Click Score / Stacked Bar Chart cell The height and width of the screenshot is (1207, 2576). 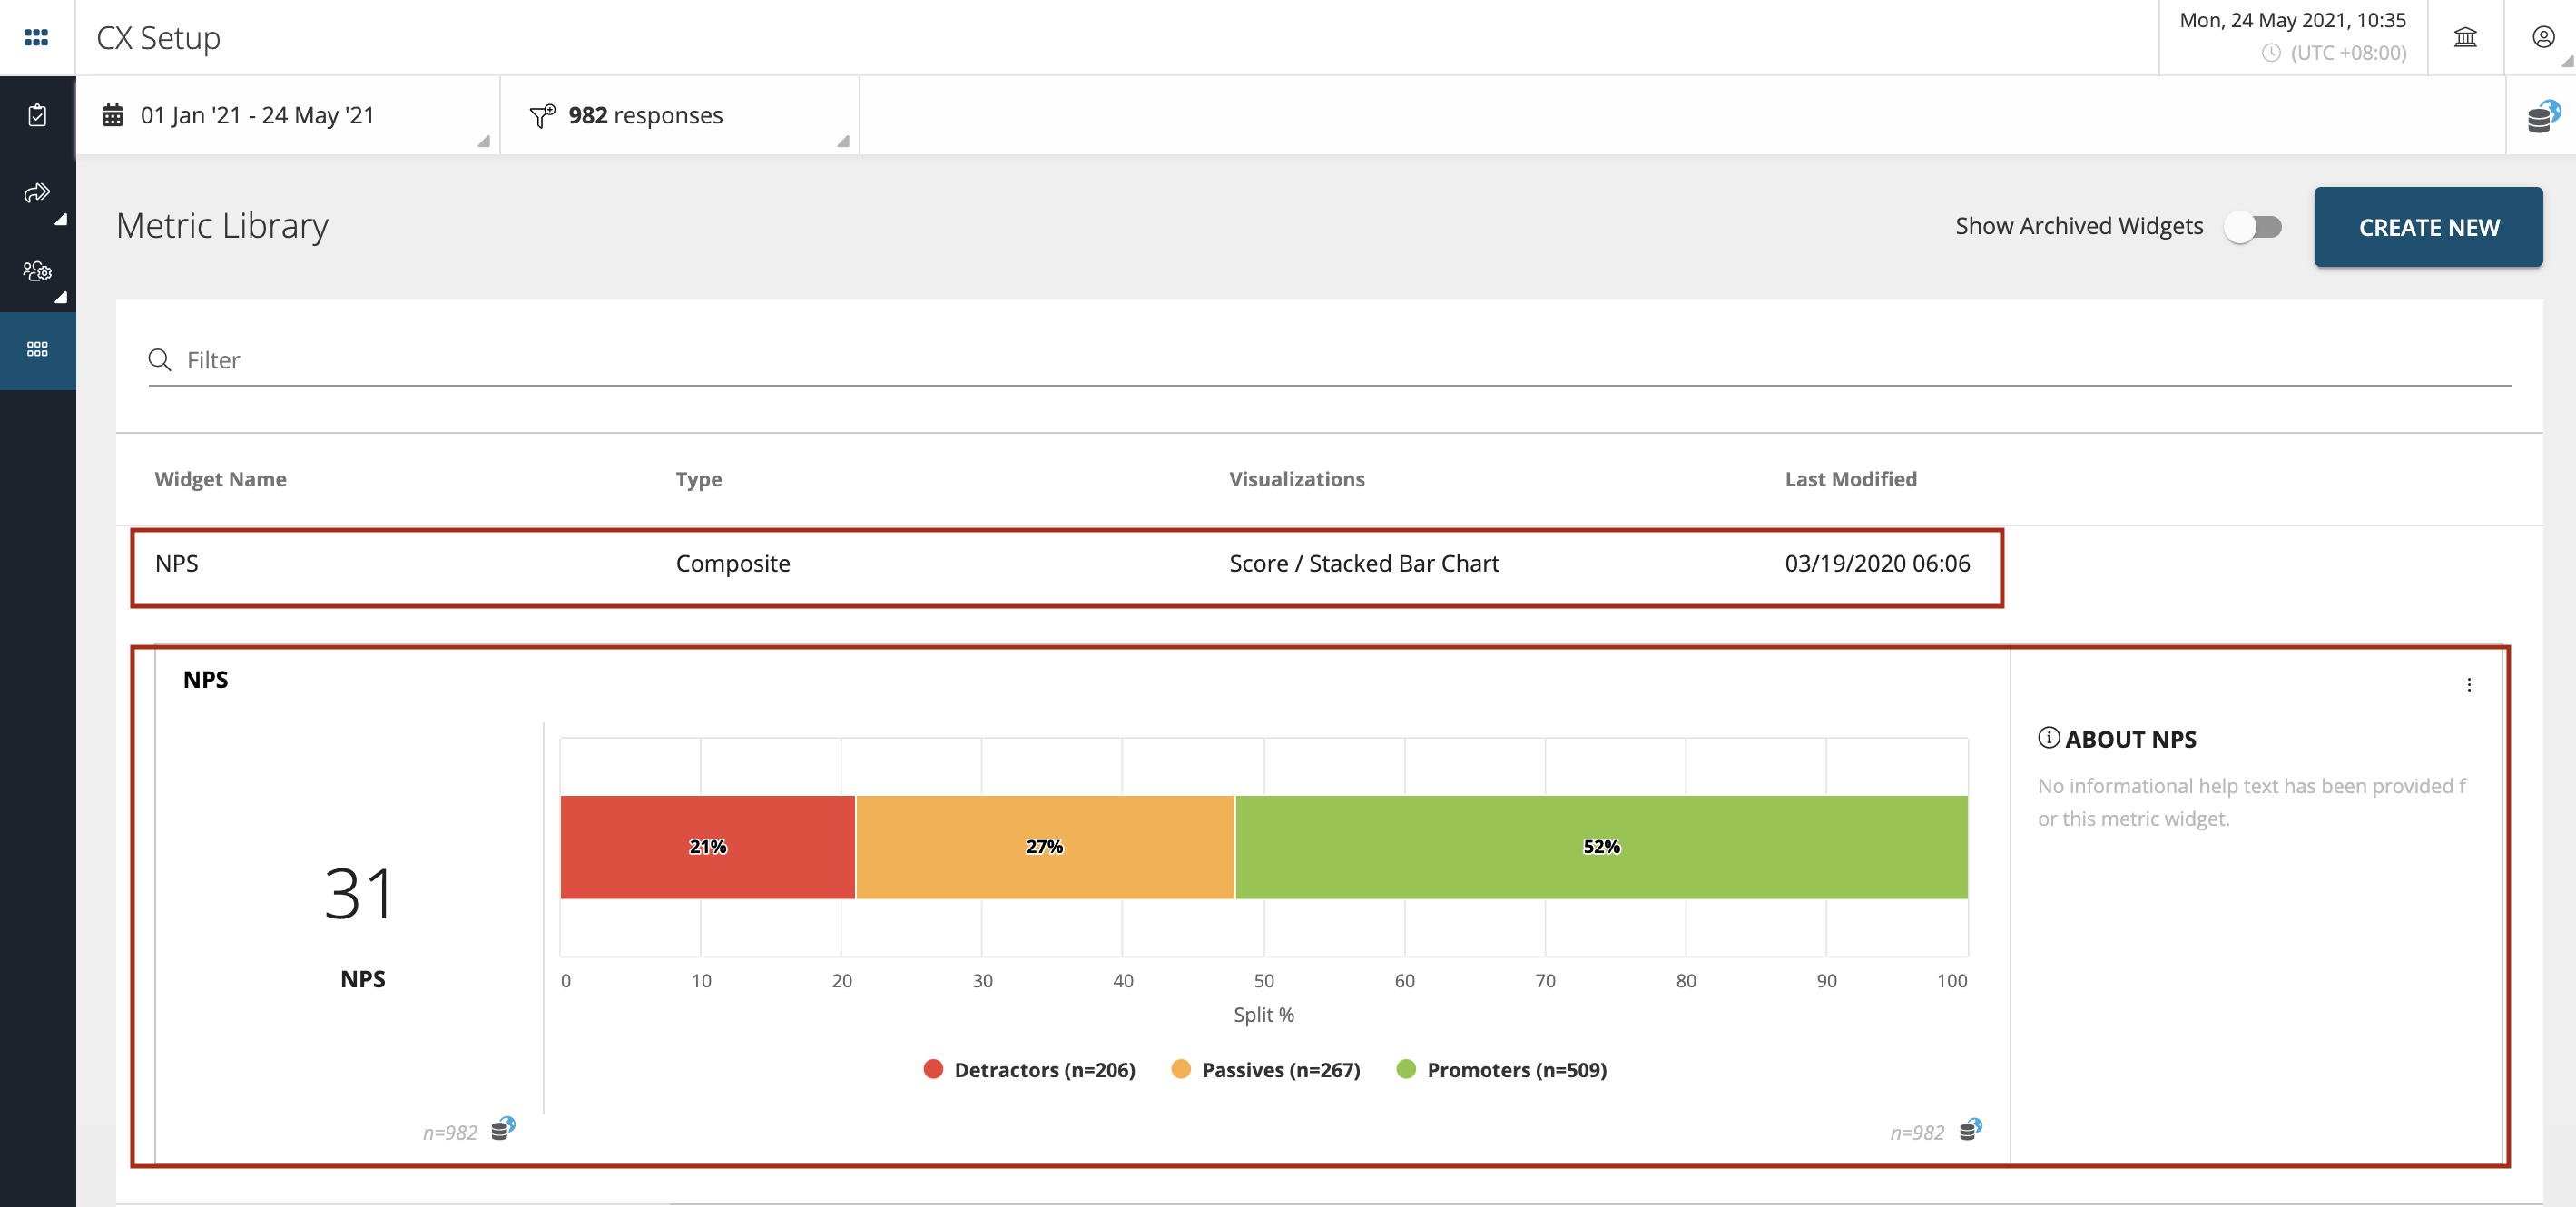pos(1363,564)
